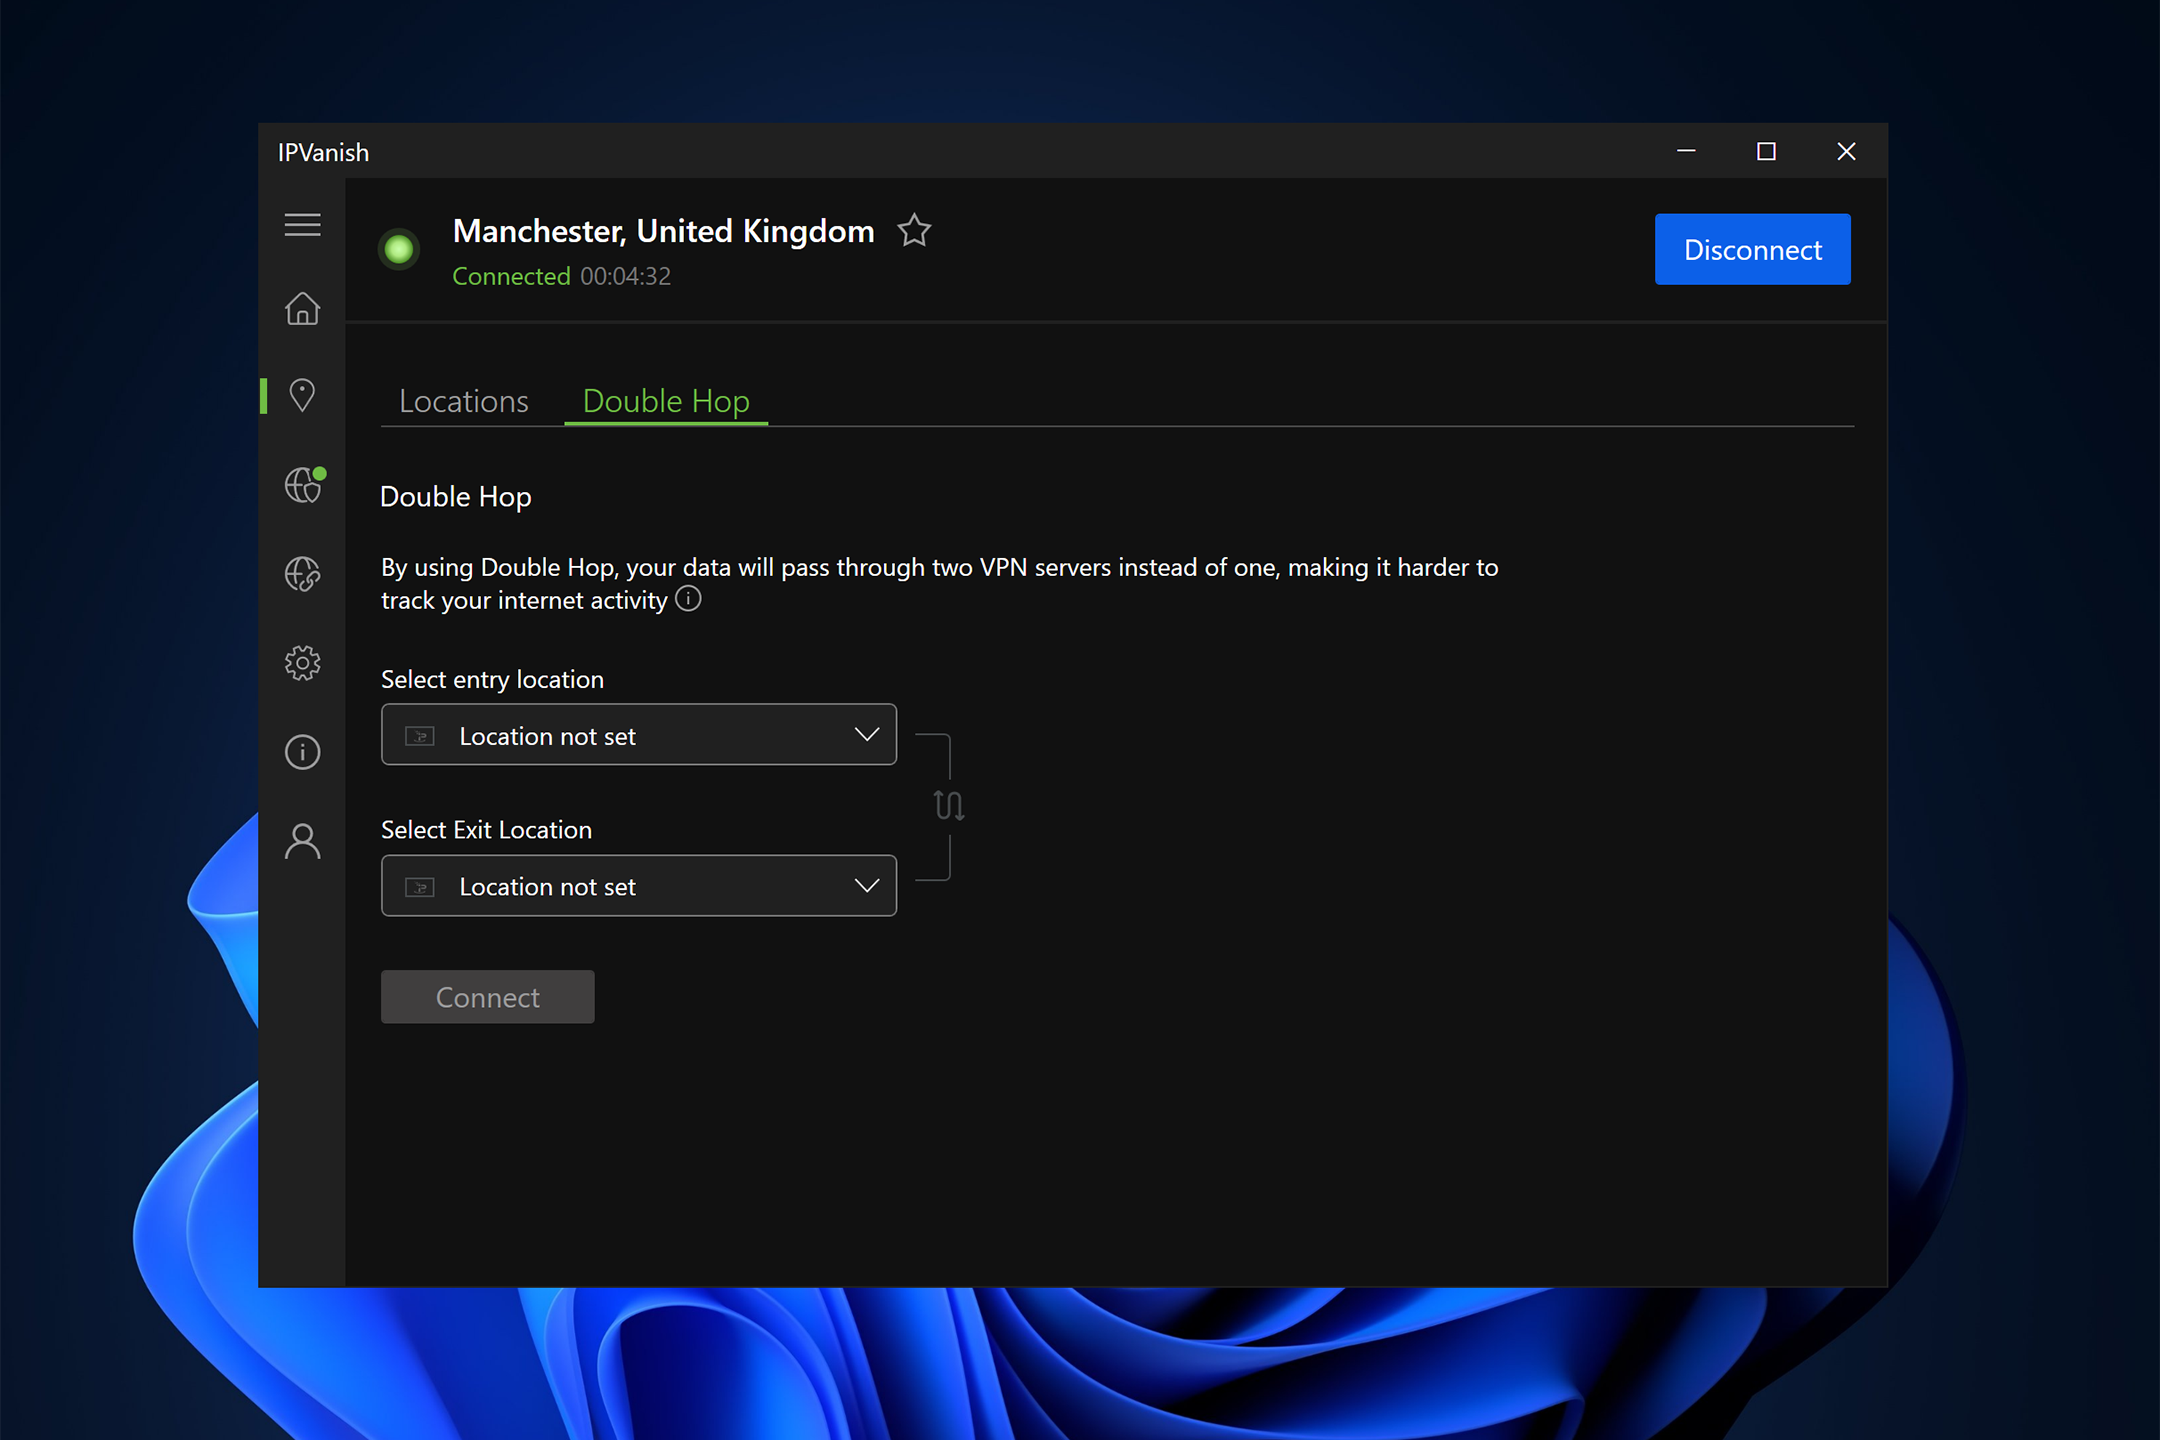Open the Account person icon

(x=302, y=841)
